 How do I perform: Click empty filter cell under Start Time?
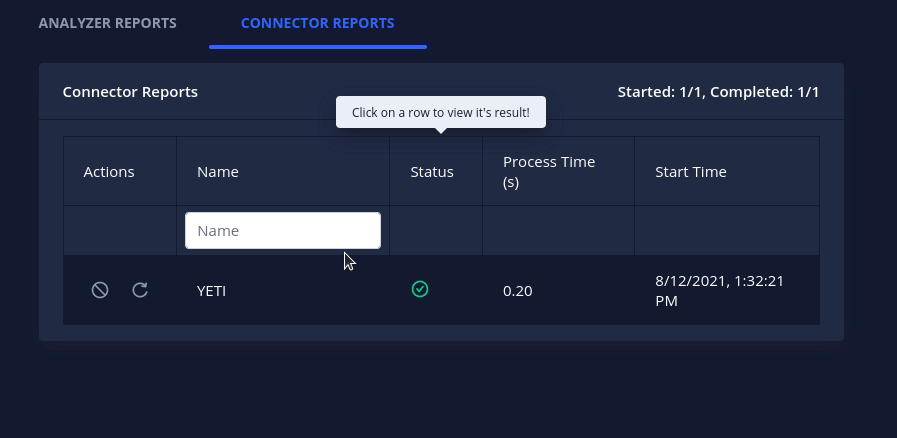pos(727,230)
